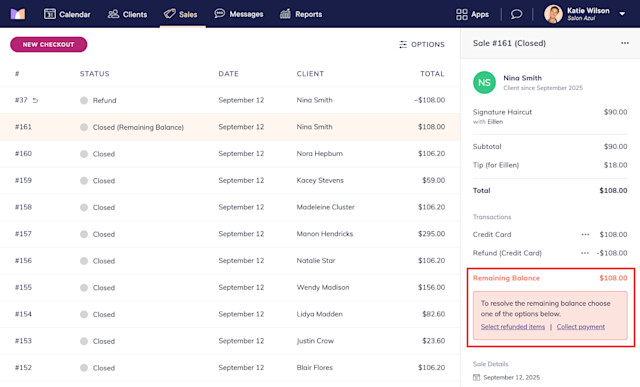
Task: Click the refund arrow icon beside #37
Action: [x=36, y=100]
